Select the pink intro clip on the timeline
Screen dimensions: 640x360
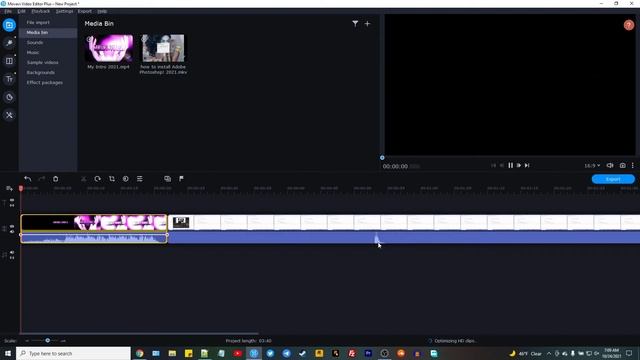94,223
